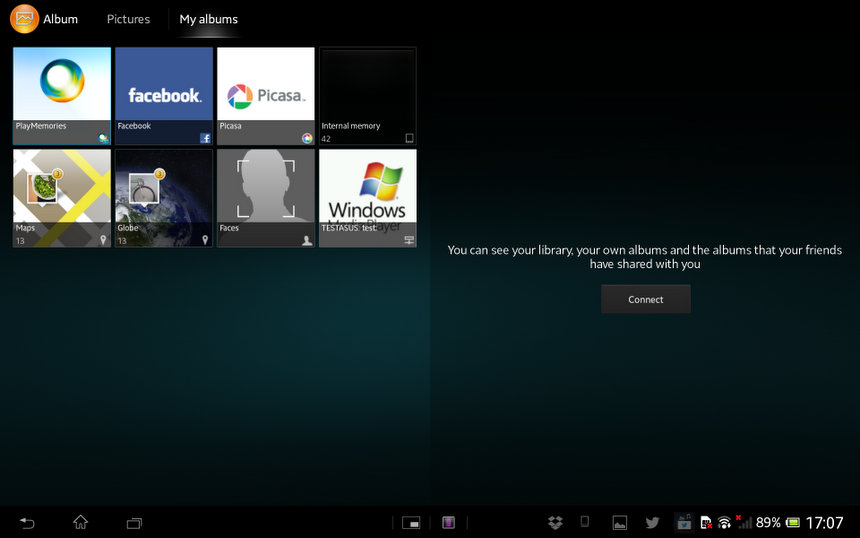Open the PlayMemories album tile
Image resolution: width=860 pixels, height=538 pixels.
click(62, 96)
